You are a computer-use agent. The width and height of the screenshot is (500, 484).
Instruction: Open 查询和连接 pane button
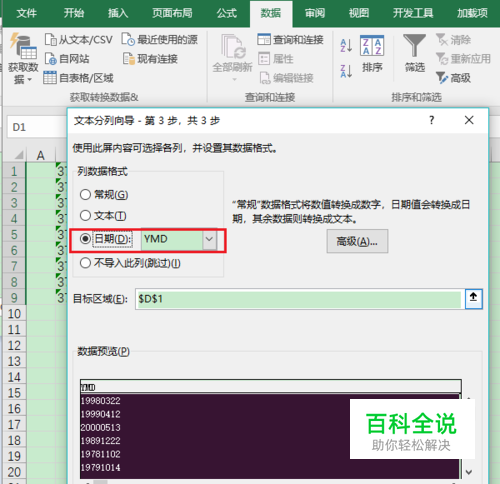pyautogui.click(x=290, y=40)
